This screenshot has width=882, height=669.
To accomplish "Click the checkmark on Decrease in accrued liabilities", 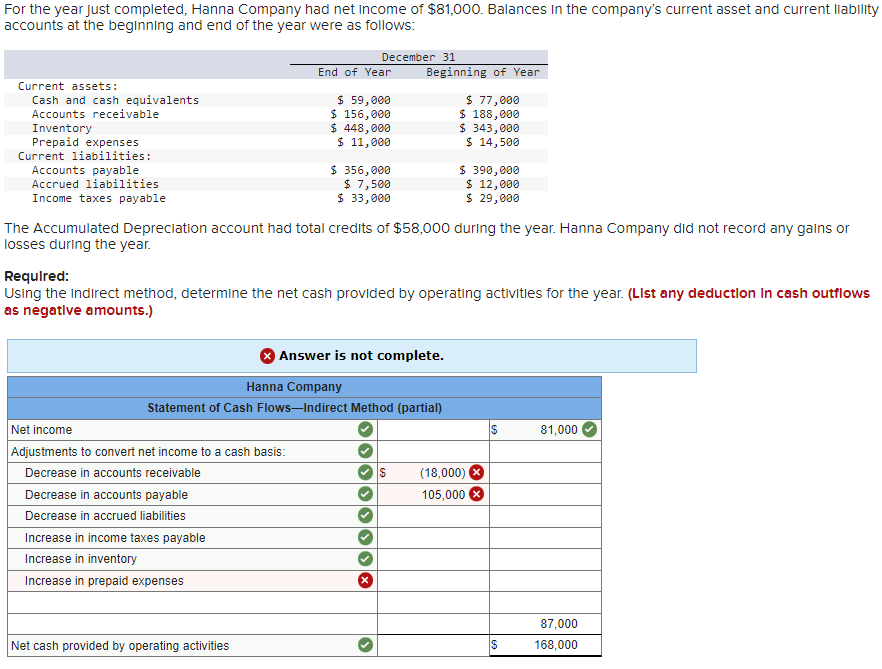I will tap(365, 515).
